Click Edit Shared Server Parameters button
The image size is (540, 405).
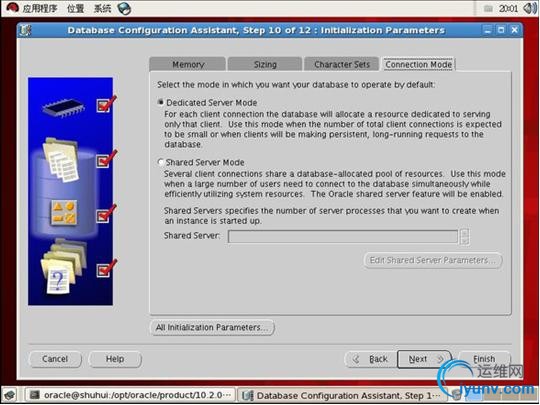pyautogui.click(x=433, y=260)
